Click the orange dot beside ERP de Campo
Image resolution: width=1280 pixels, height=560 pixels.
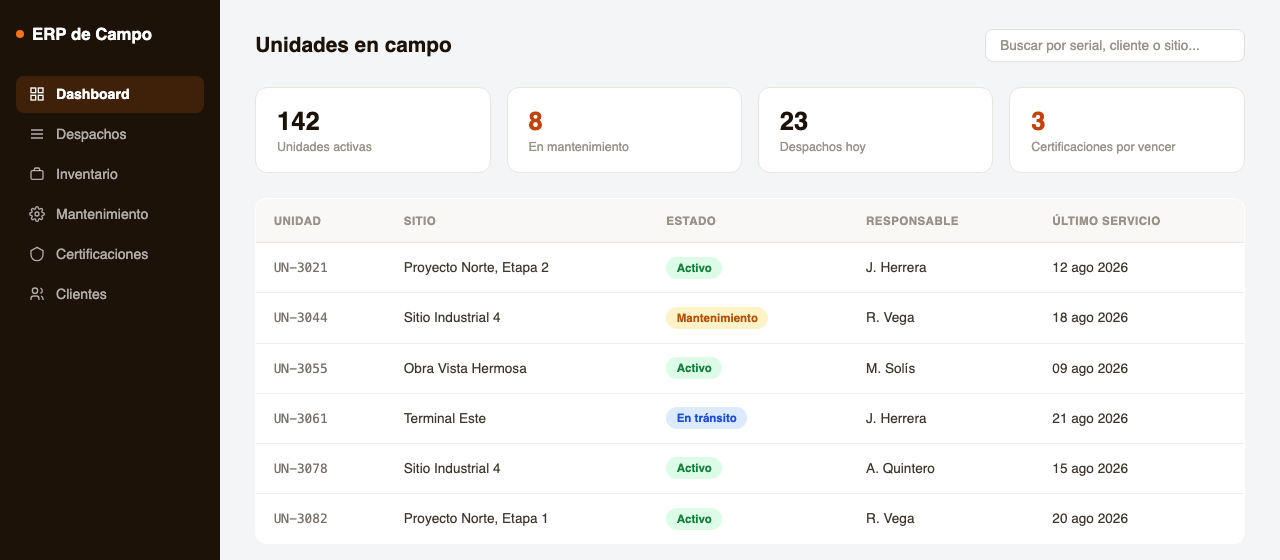tap(20, 34)
